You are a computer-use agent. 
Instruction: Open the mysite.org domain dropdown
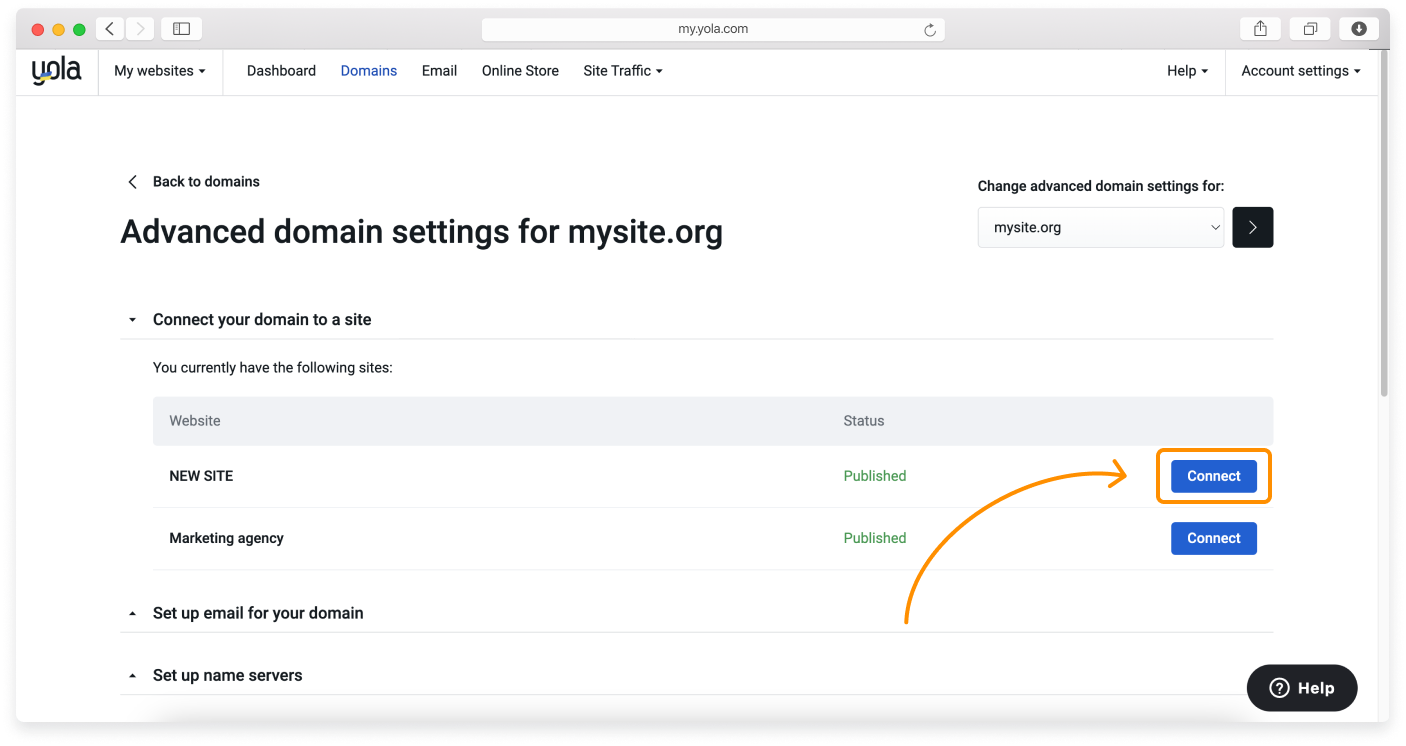1100,227
